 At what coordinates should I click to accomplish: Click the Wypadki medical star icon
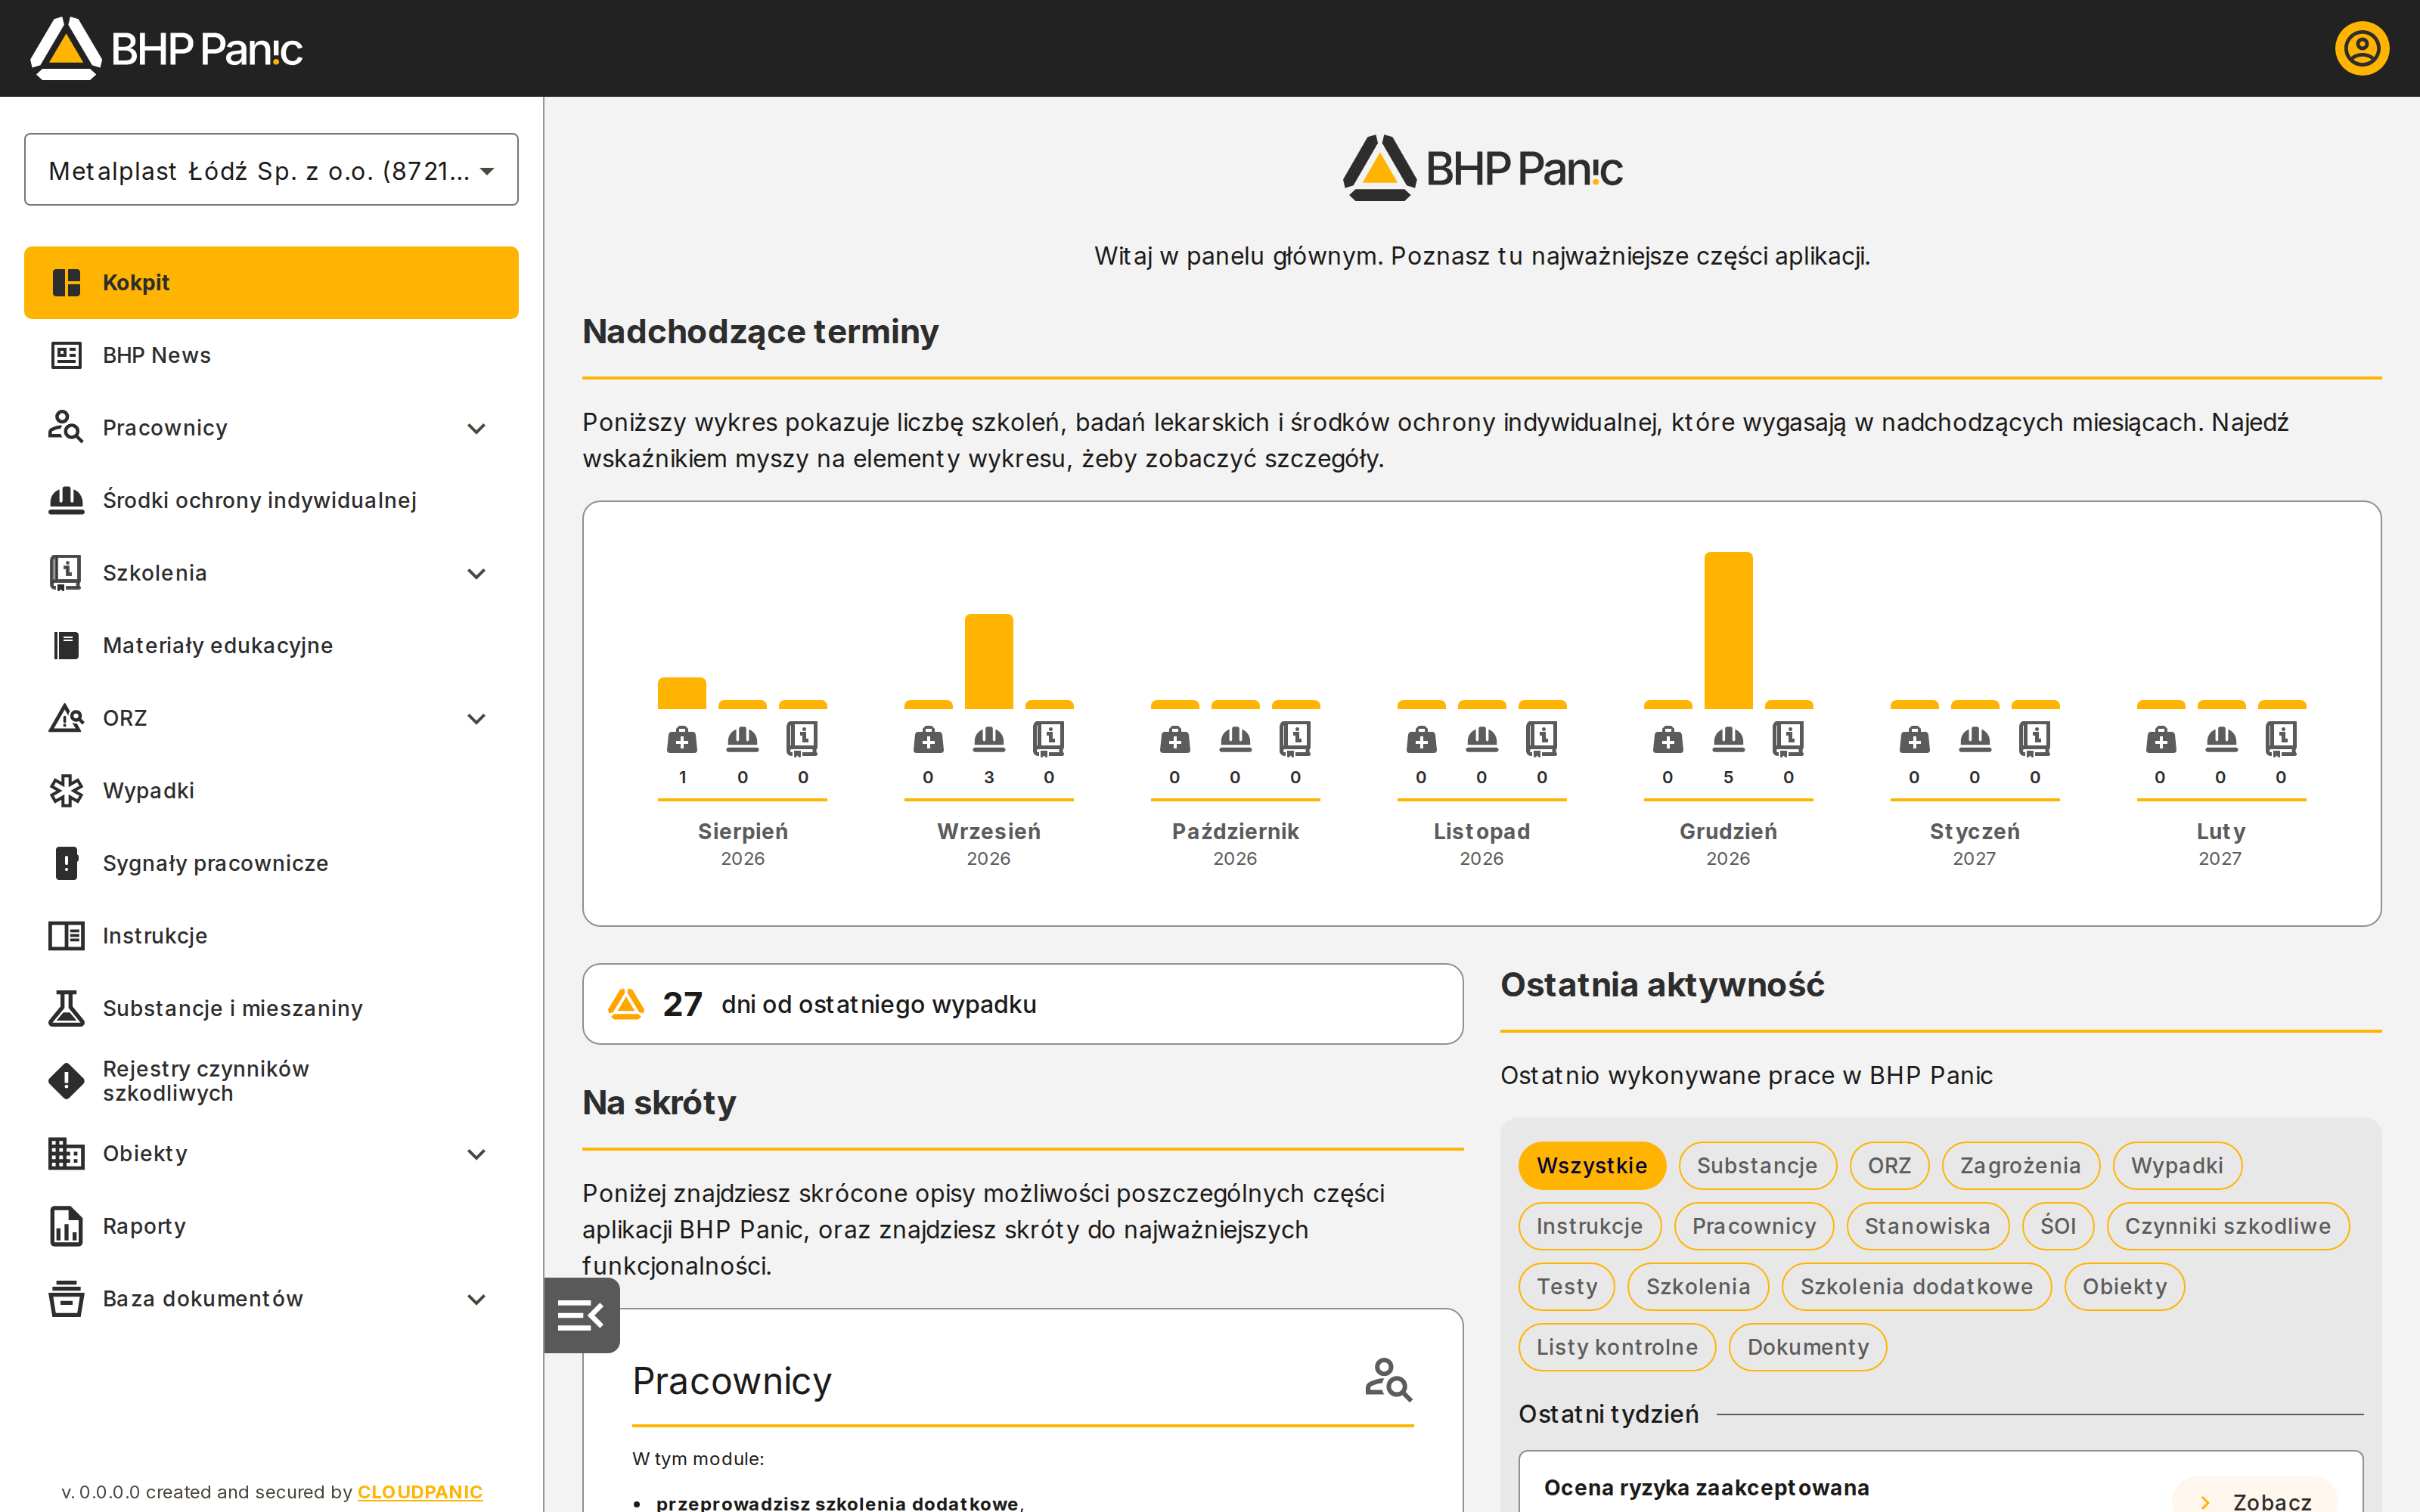pyautogui.click(x=66, y=790)
